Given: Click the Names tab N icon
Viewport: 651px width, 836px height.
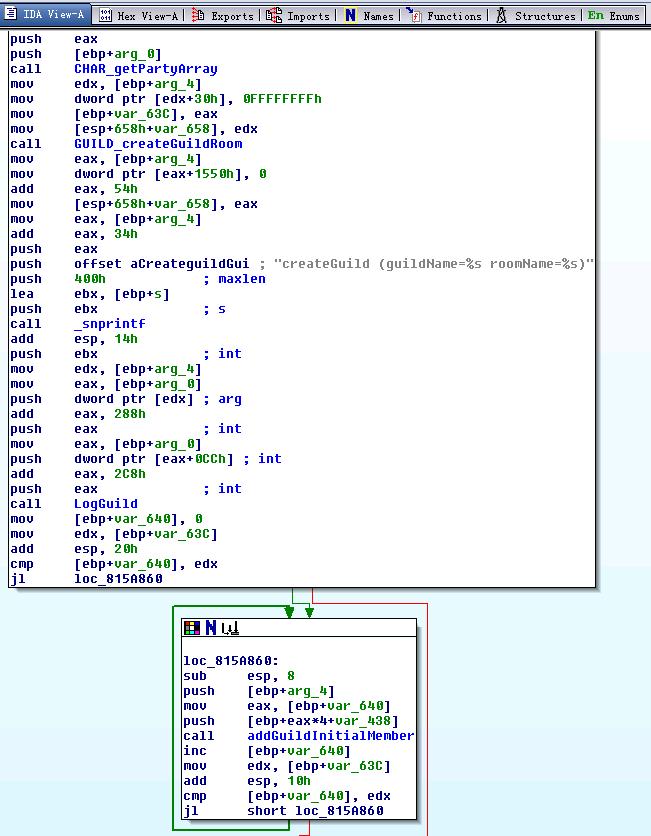Looking at the screenshot, I should click(x=350, y=15).
